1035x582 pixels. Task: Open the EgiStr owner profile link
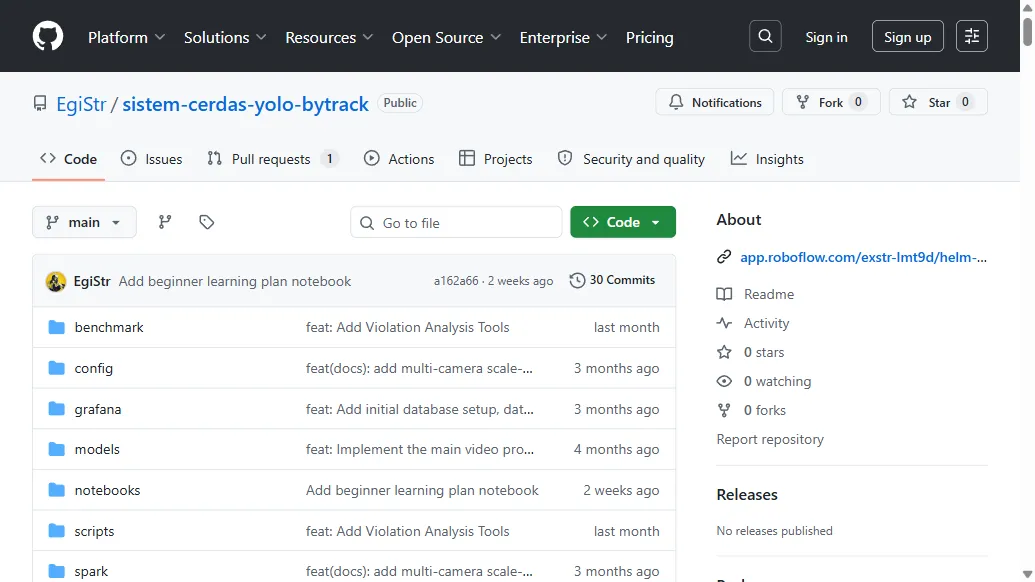81,104
